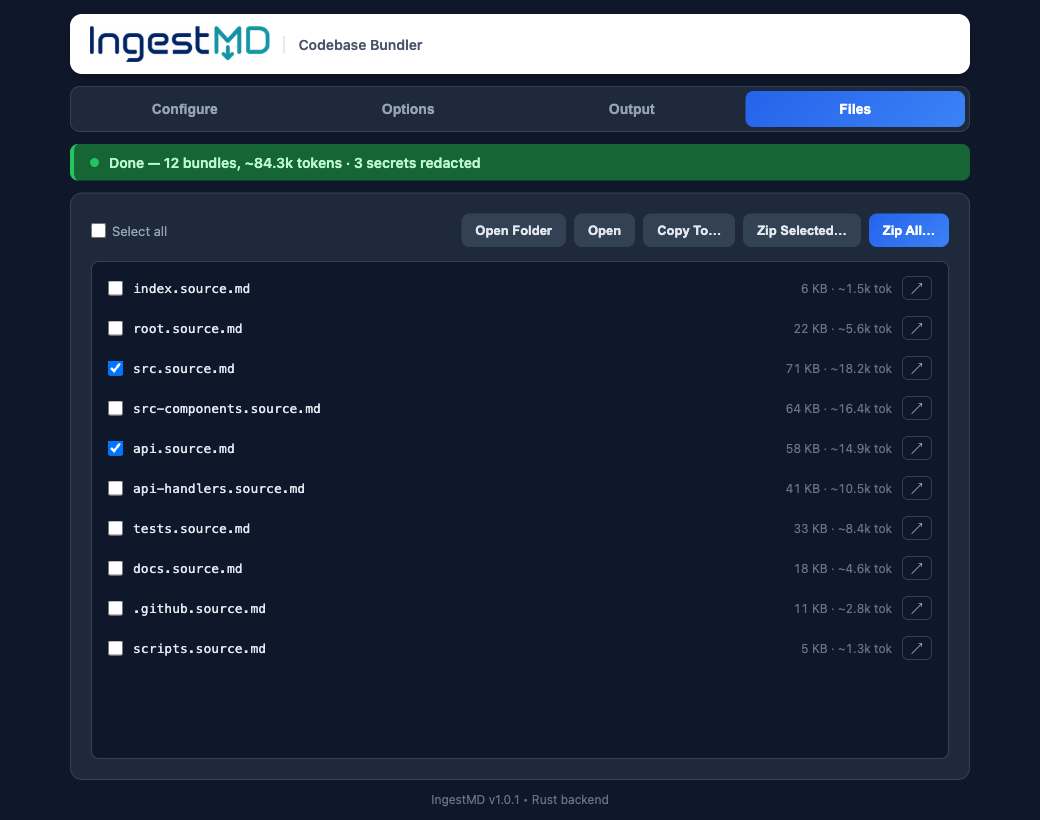Select the src-components.source.md file name
Image resolution: width=1040 pixels, height=820 pixels.
click(227, 409)
